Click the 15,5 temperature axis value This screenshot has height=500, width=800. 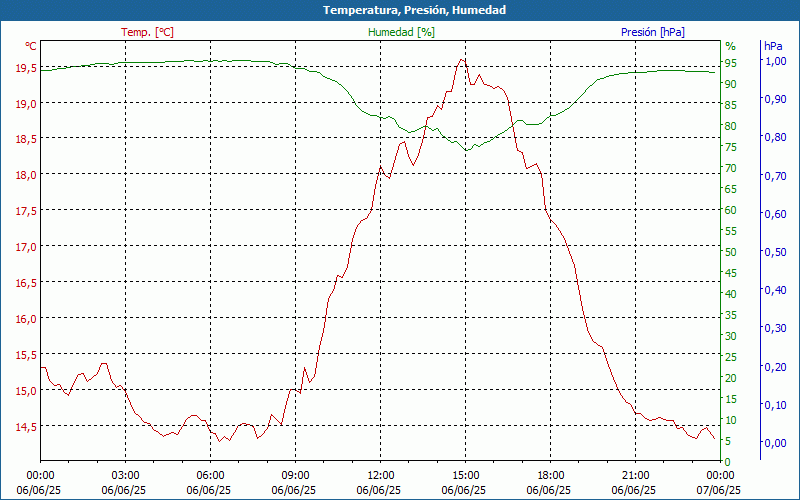28,355
